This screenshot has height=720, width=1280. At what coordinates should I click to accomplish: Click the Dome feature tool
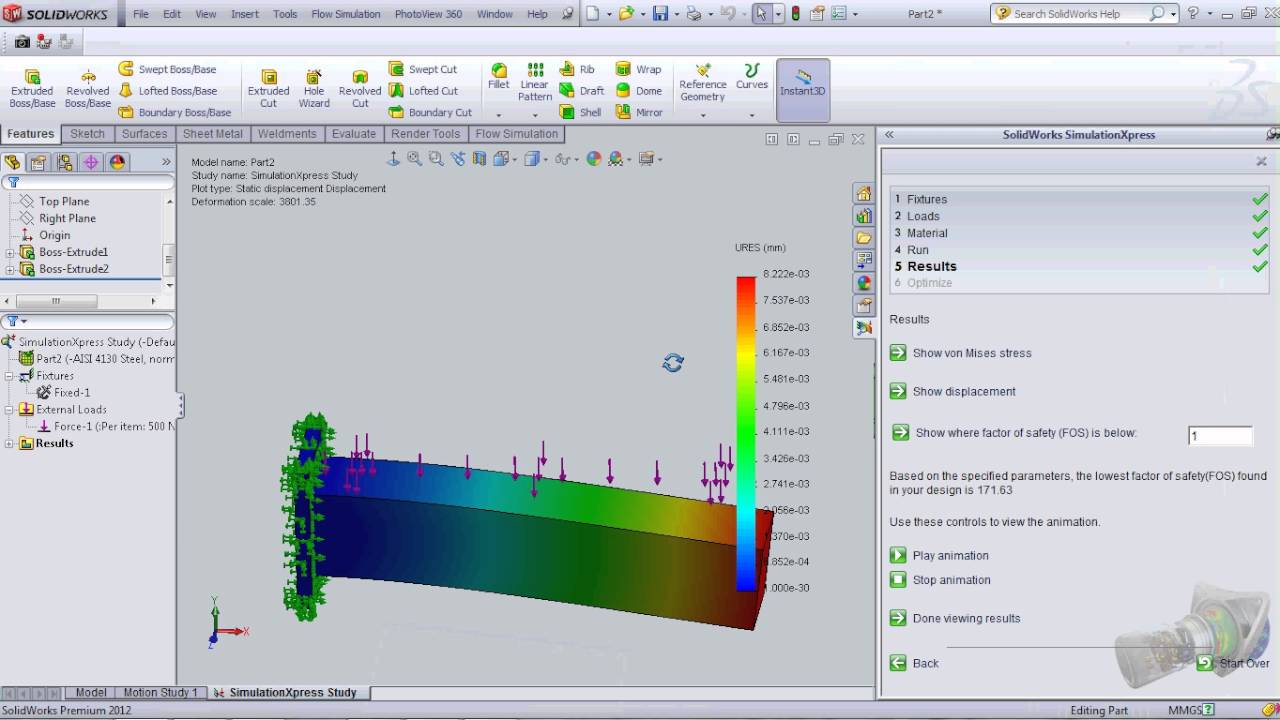(x=638, y=91)
